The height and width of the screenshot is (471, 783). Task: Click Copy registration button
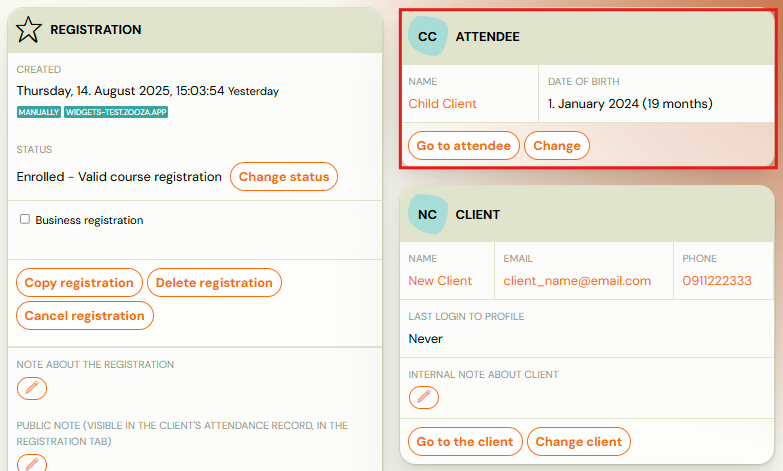[79, 283]
